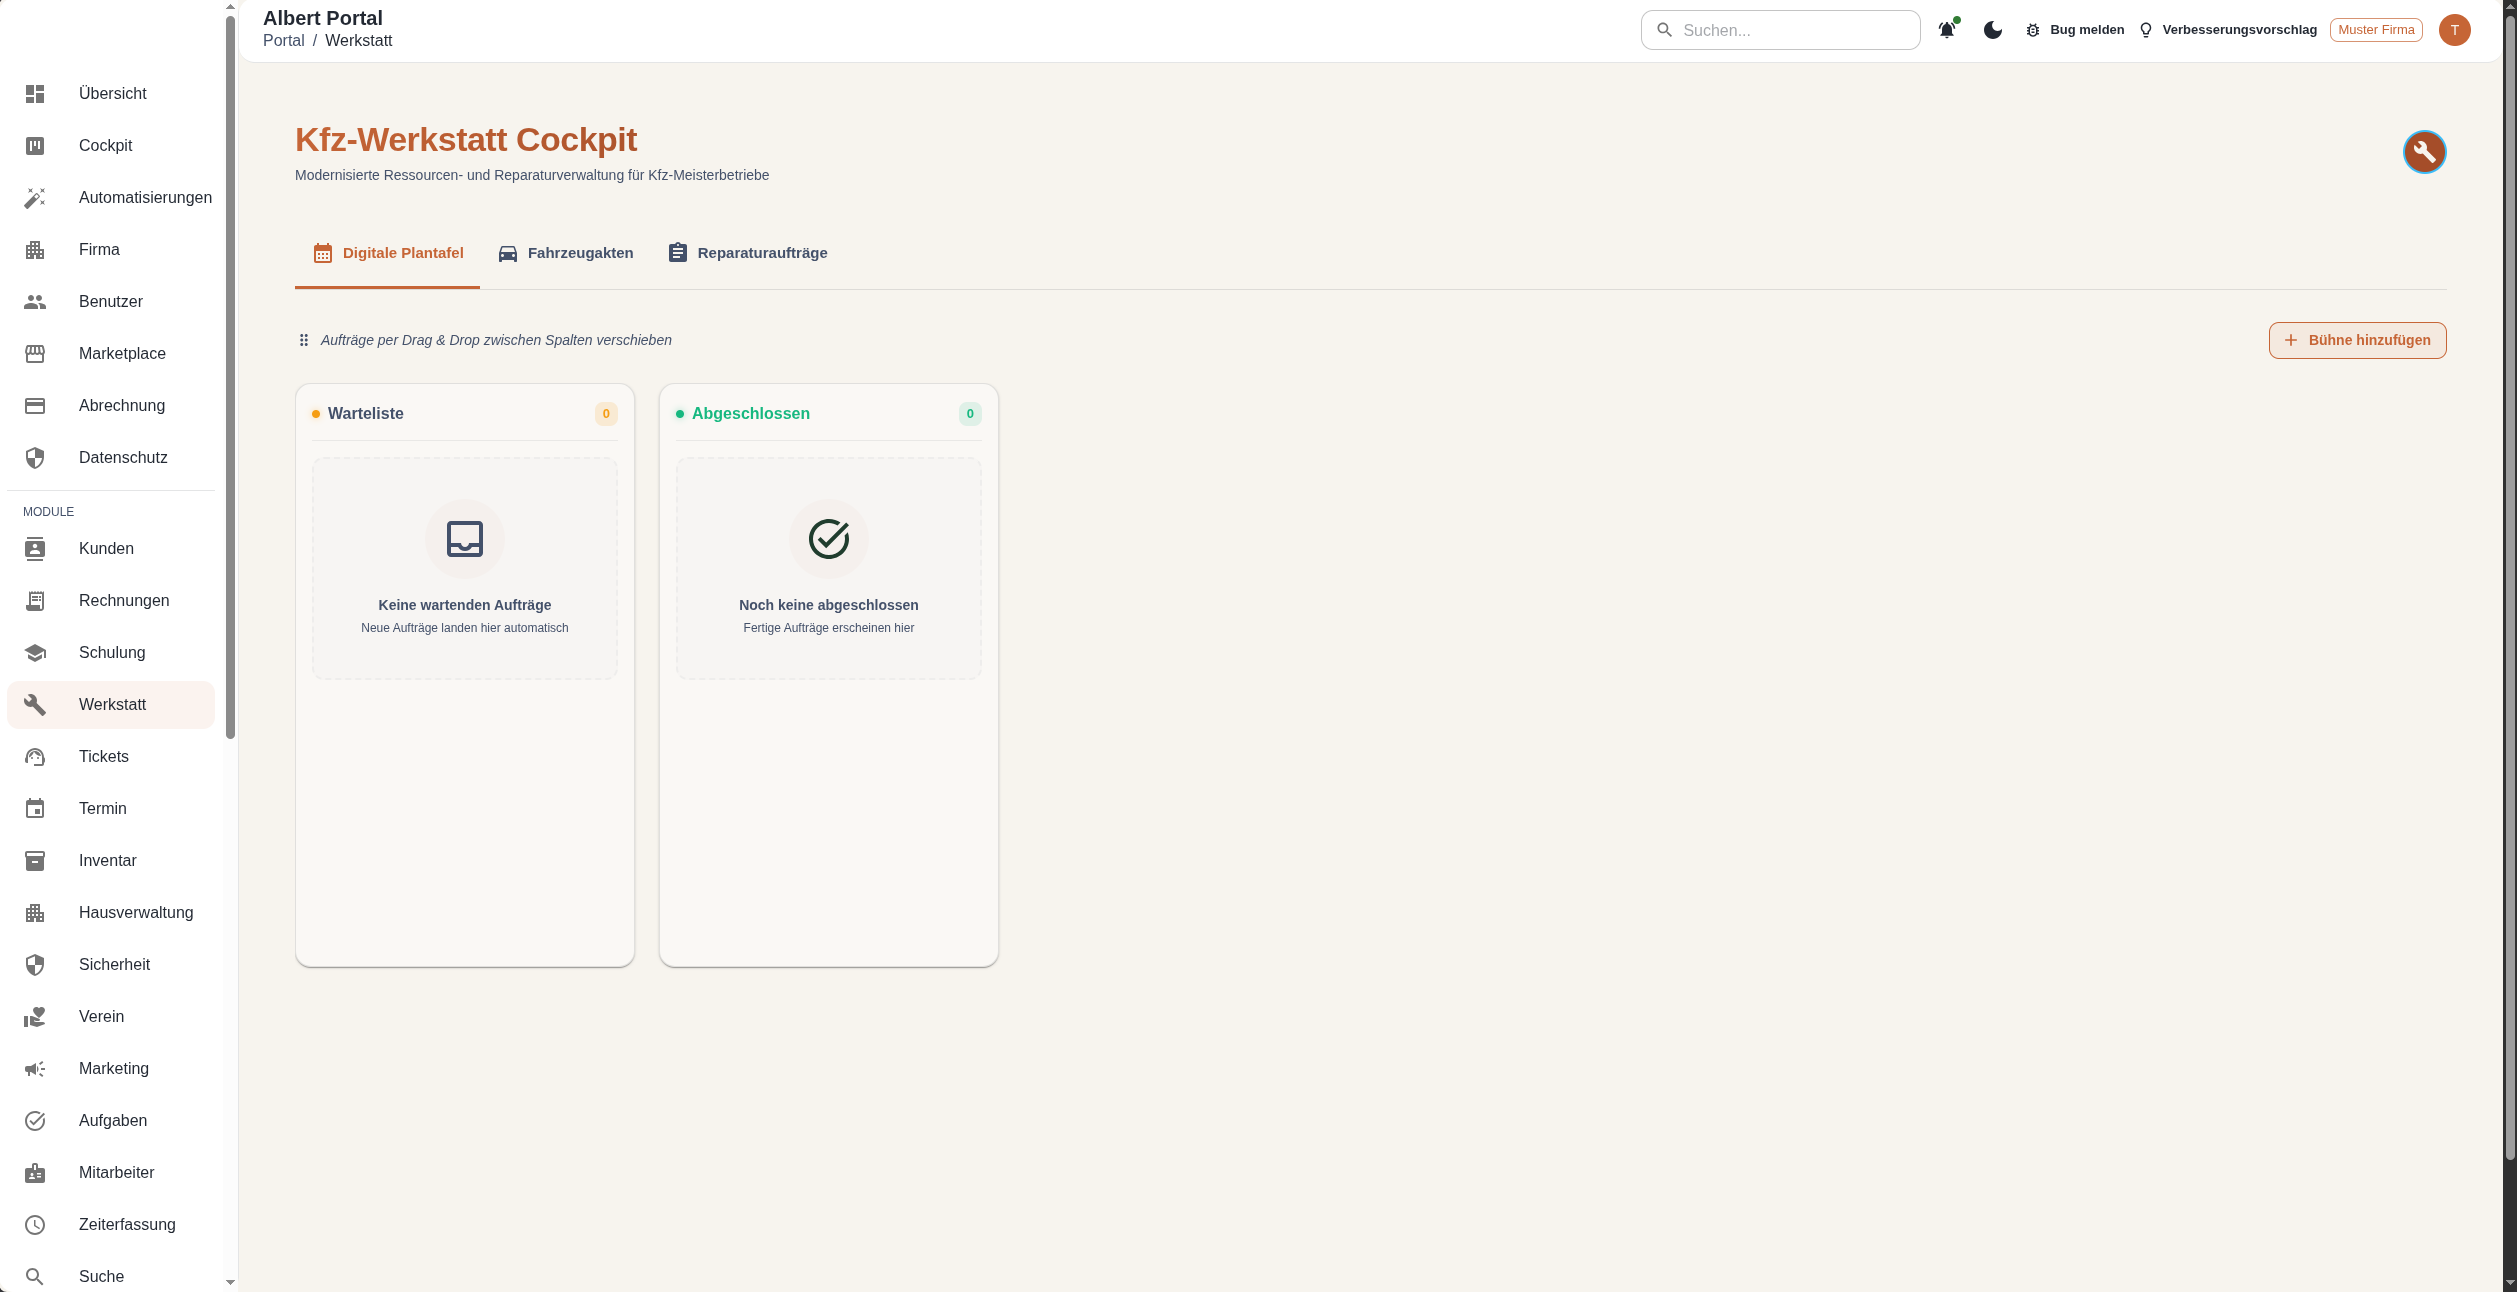Click the Kfz-Werkstatt Cockpit heading
This screenshot has height=1292, width=2517.
[x=466, y=140]
